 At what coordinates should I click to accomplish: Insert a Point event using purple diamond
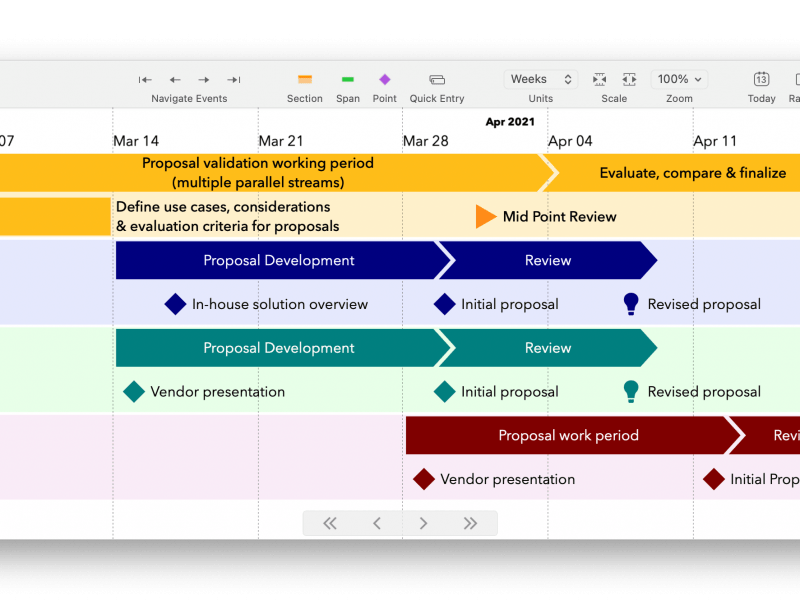click(x=384, y=80)
